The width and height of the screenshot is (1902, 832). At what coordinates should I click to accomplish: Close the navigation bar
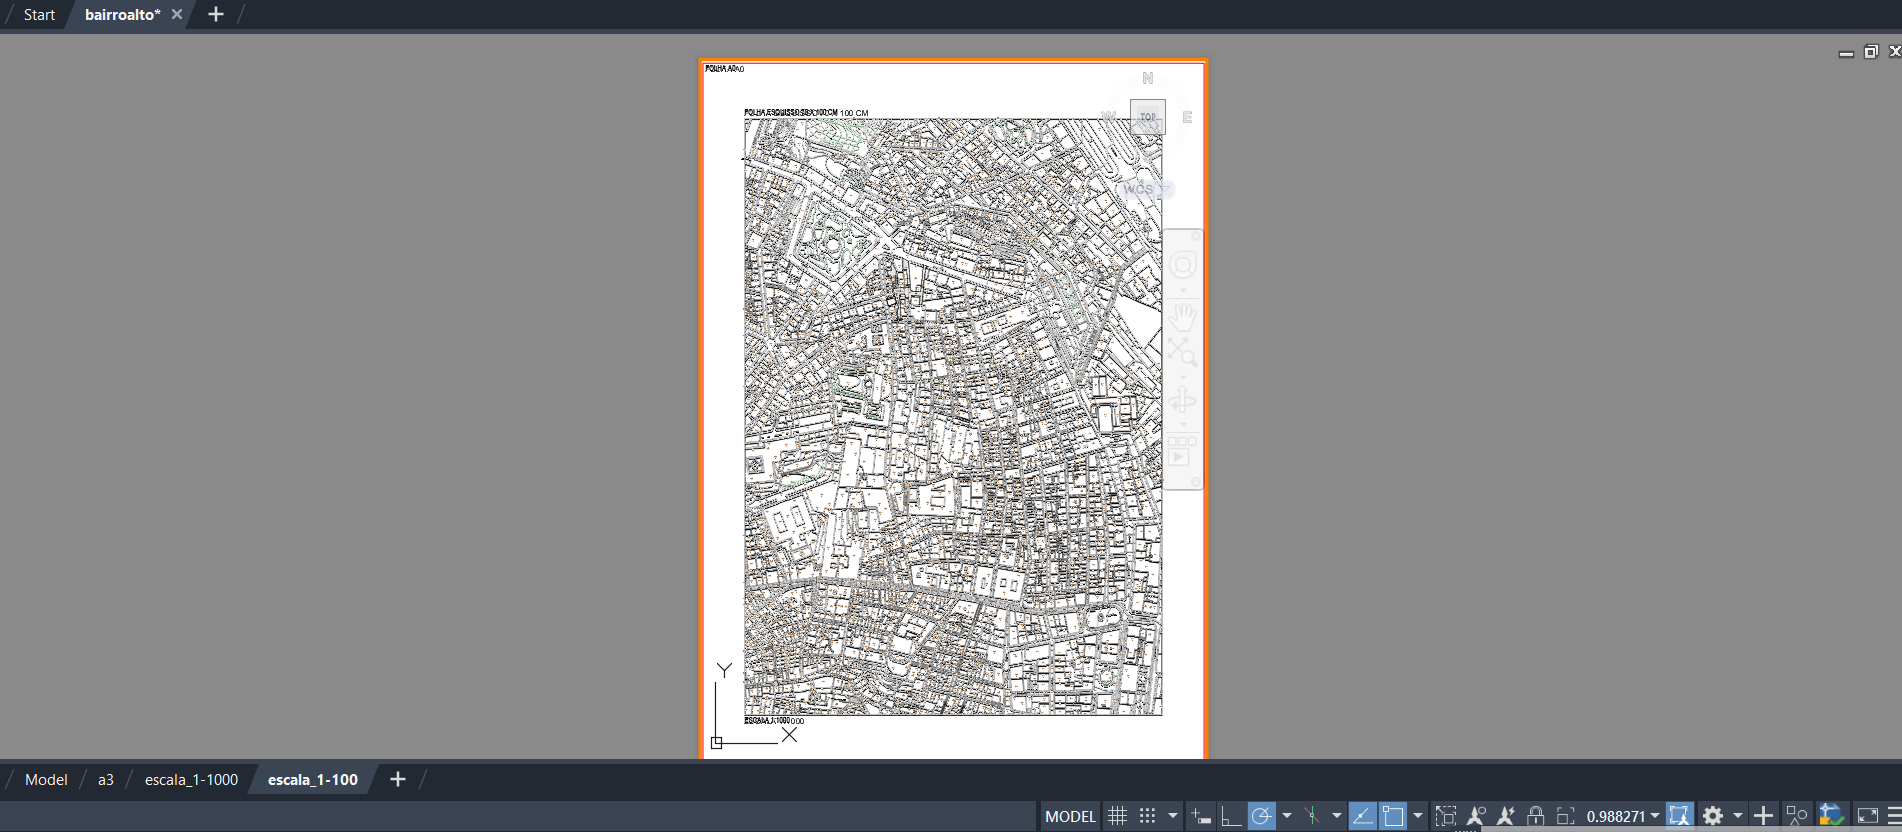[1196, 236]
